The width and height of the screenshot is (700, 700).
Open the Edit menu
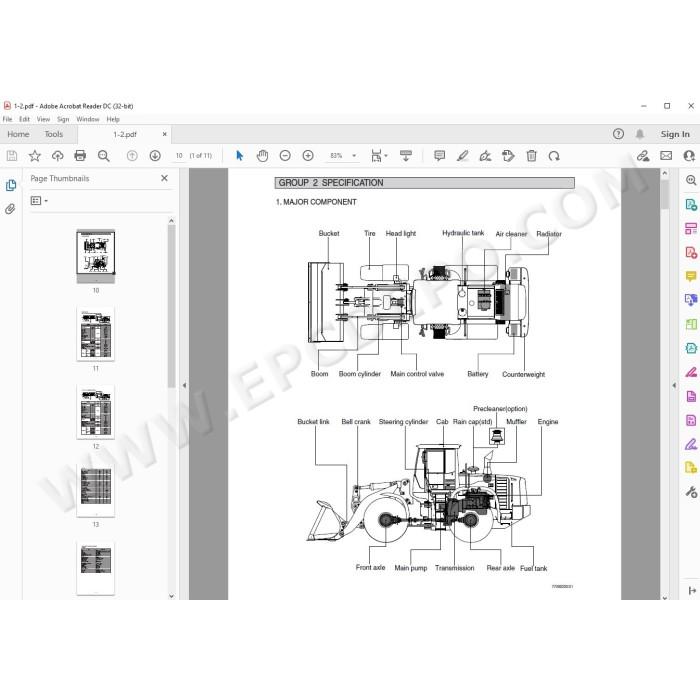click(x=24, y=119)
